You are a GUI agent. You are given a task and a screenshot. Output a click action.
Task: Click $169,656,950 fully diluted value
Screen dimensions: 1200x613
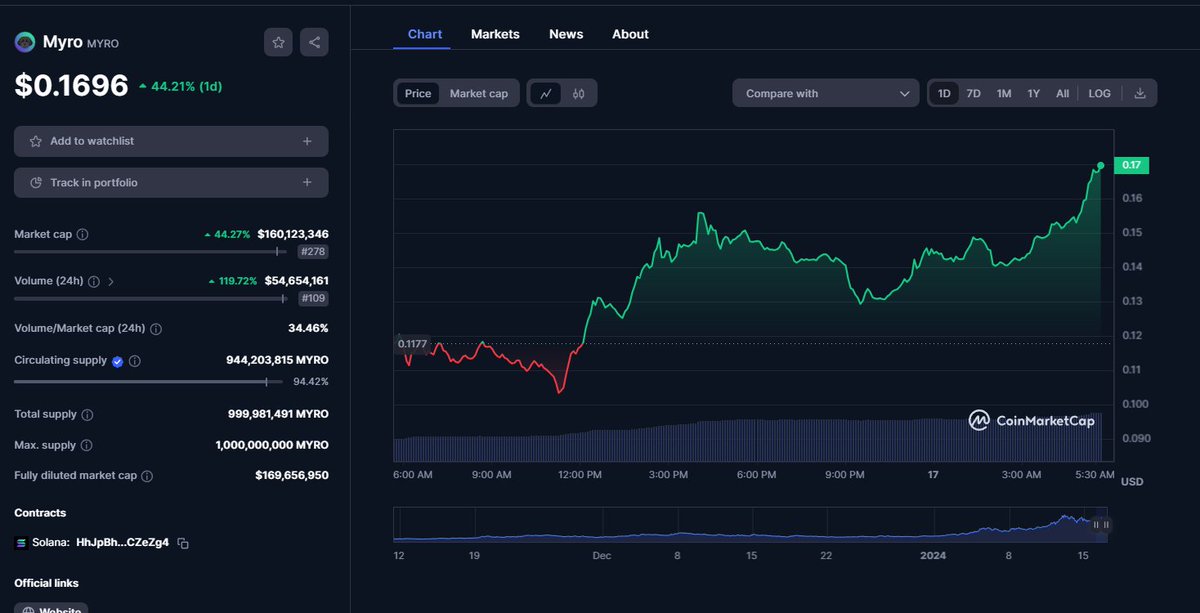pos(292,476)
